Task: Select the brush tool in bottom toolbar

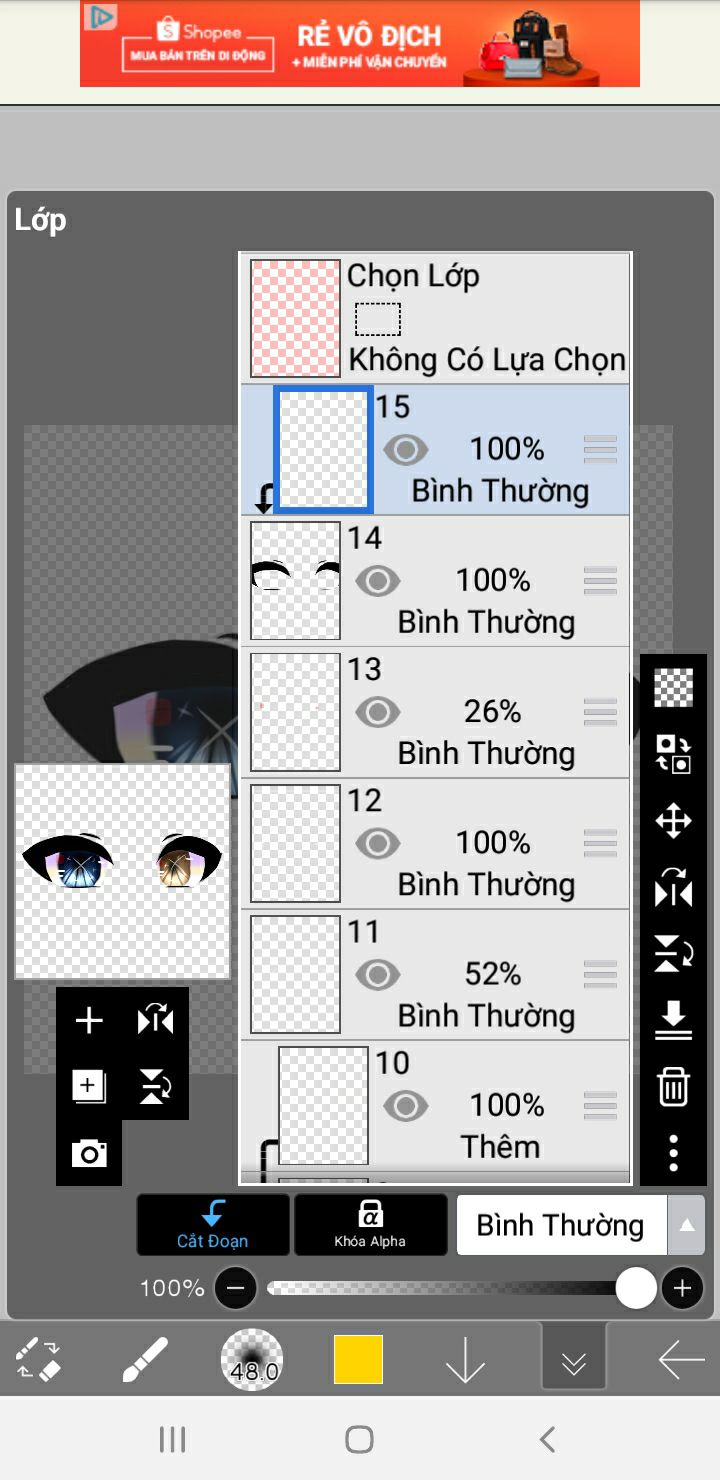Action: pos(145,1360)
